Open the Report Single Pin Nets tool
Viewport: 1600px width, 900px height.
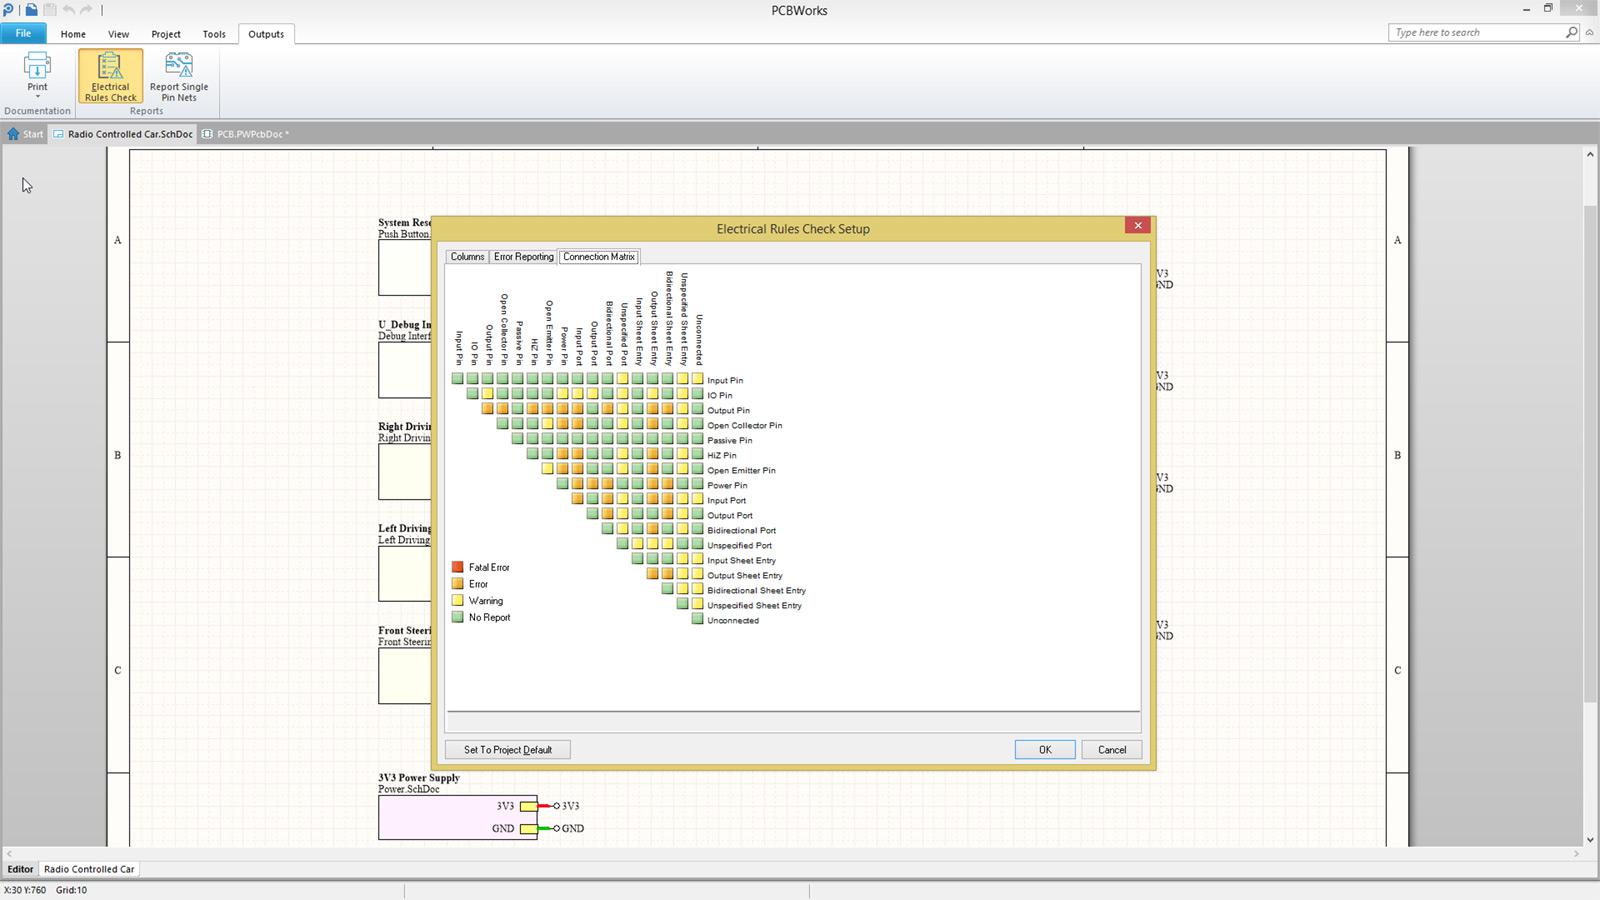pyautogui.click(x=178, y=75)
